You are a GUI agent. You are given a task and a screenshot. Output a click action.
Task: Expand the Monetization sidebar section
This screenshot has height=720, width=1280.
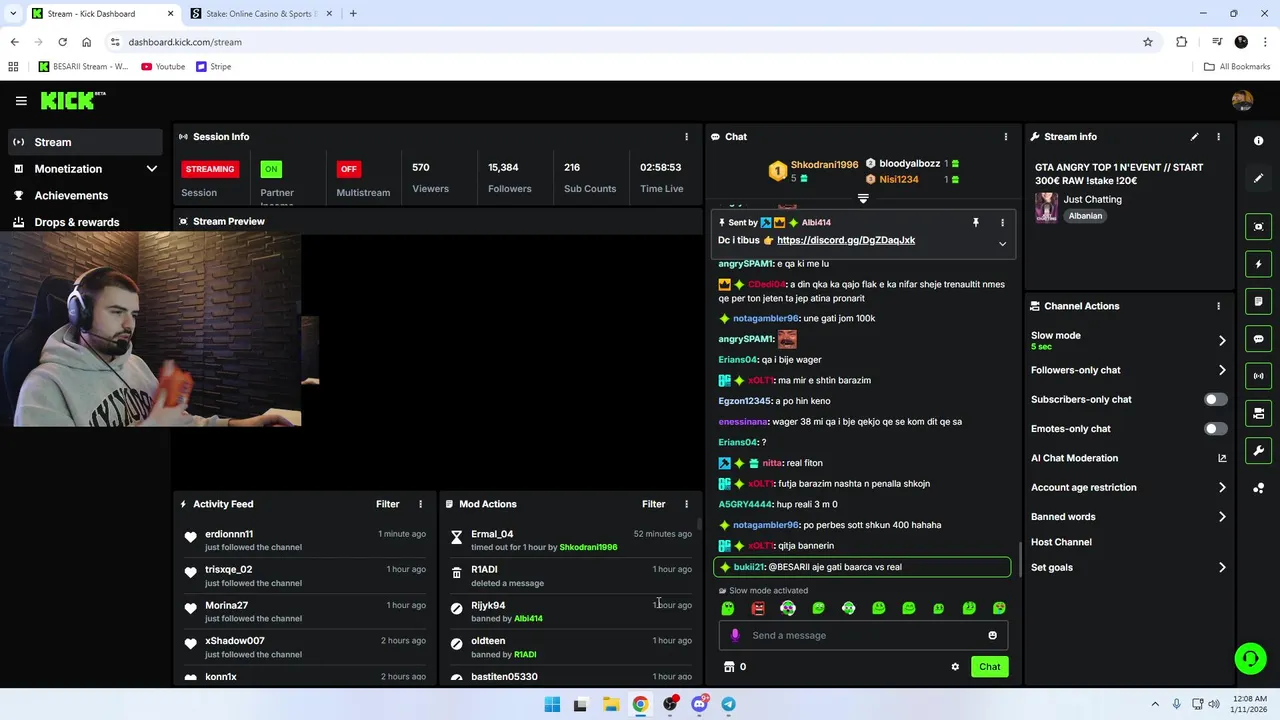[x=152, y=169]
